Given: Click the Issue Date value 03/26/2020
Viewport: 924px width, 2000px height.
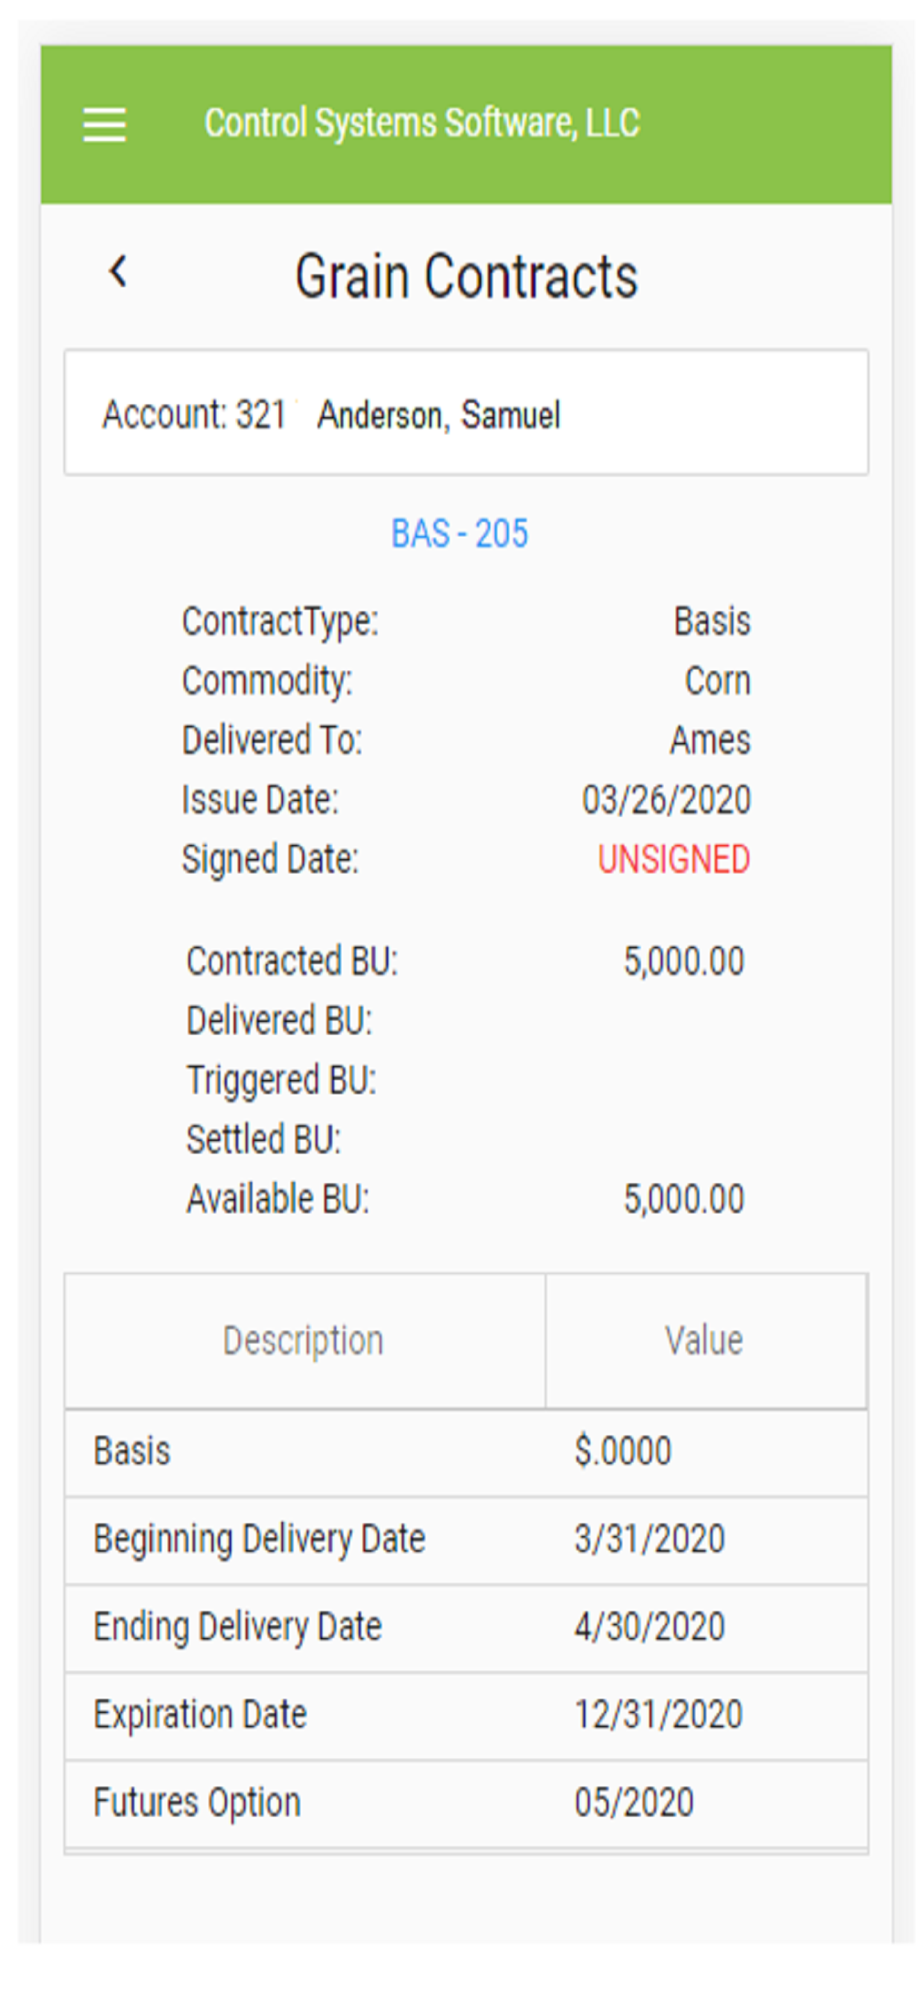Looking at the screenshot, I should click(666, 800).
